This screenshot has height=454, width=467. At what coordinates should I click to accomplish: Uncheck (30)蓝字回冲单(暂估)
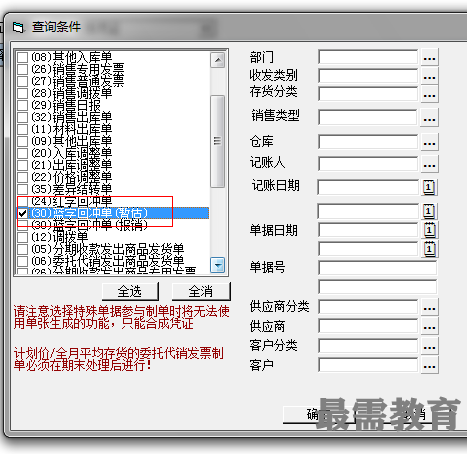(x=22, y=213)
